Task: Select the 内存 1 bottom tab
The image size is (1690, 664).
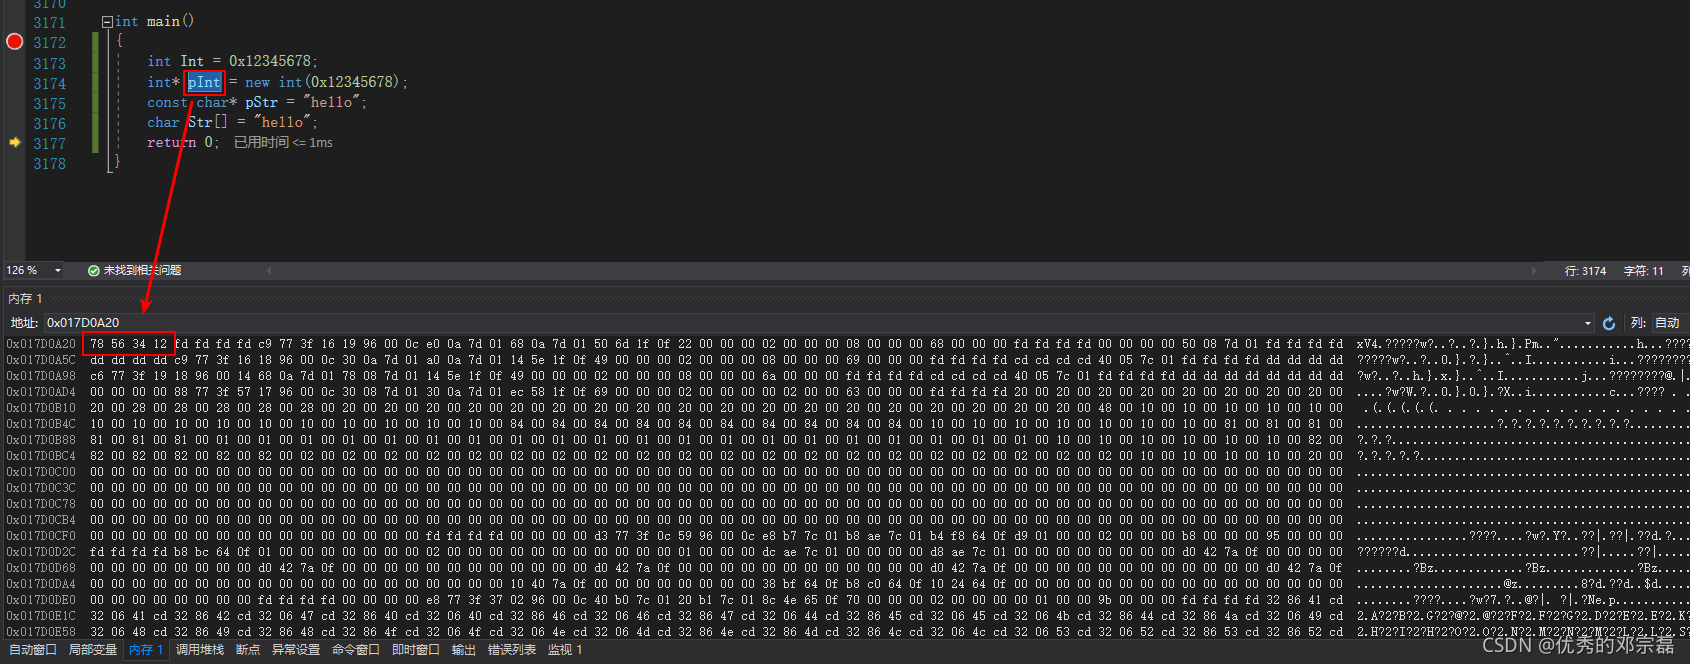Action: point(146,650)
